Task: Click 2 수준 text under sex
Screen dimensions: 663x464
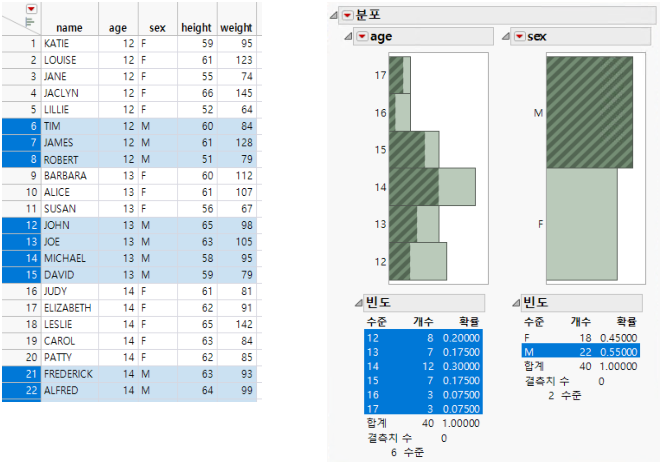Action: coord(564,395)
